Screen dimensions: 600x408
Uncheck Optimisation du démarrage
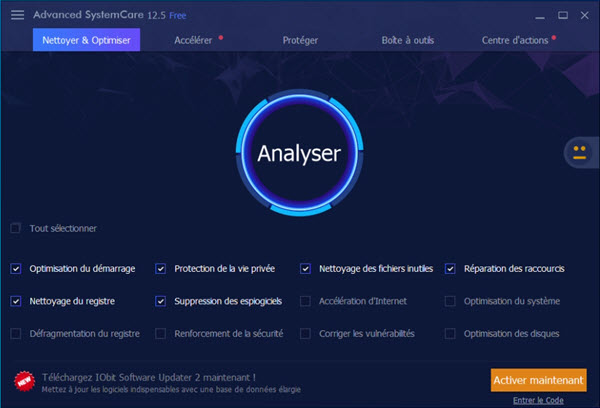[x=16, y=269]
